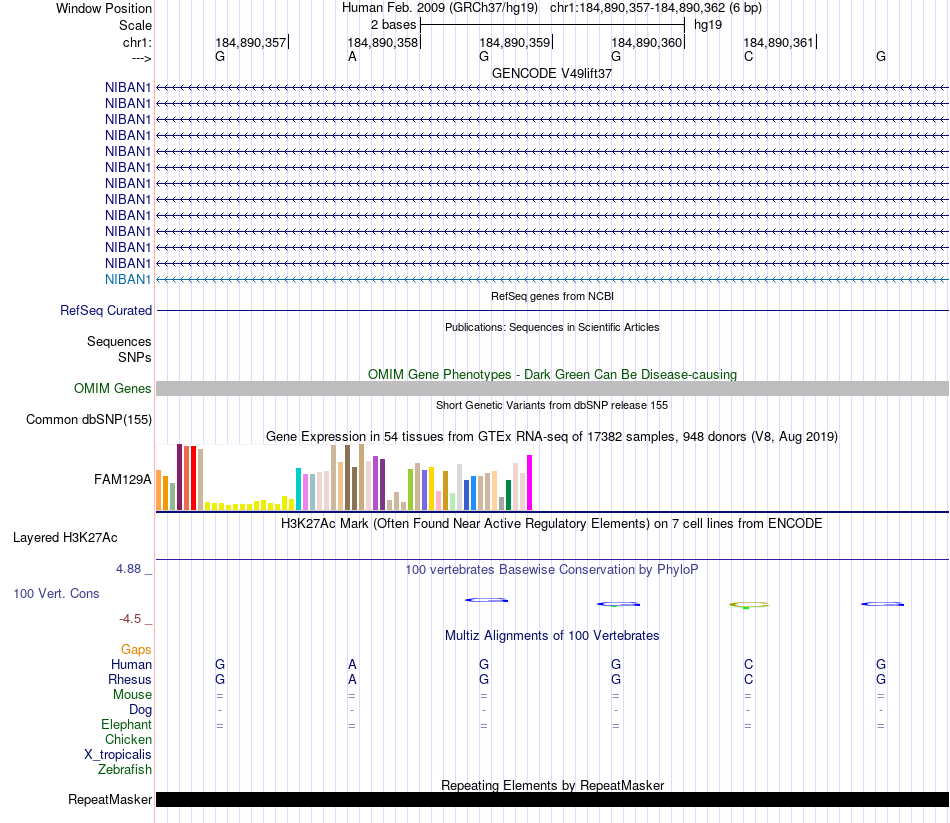Click the 'X_tropicalis' species label
Image resolution: width=950 pixels, height=823 pixels.
point(118,755)
